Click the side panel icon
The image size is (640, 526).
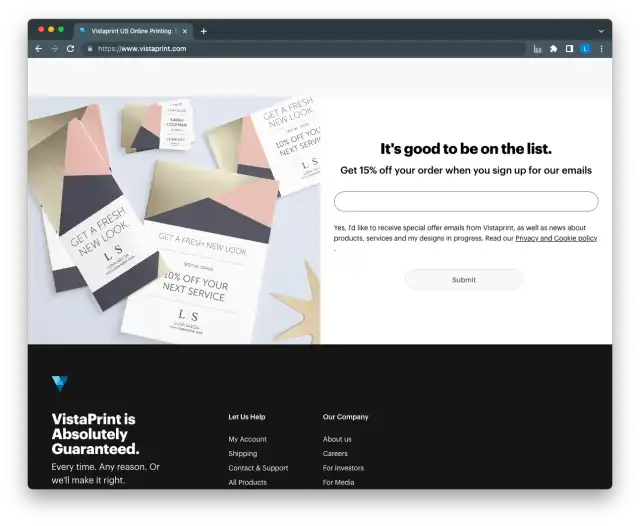[x=569, y=49]
